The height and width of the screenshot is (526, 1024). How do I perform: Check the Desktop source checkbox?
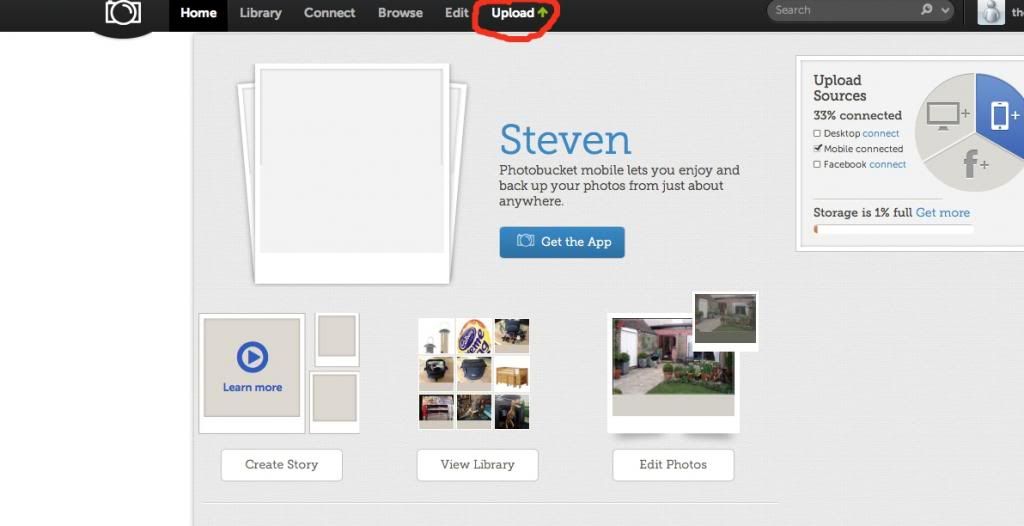(x=817, y=133)
